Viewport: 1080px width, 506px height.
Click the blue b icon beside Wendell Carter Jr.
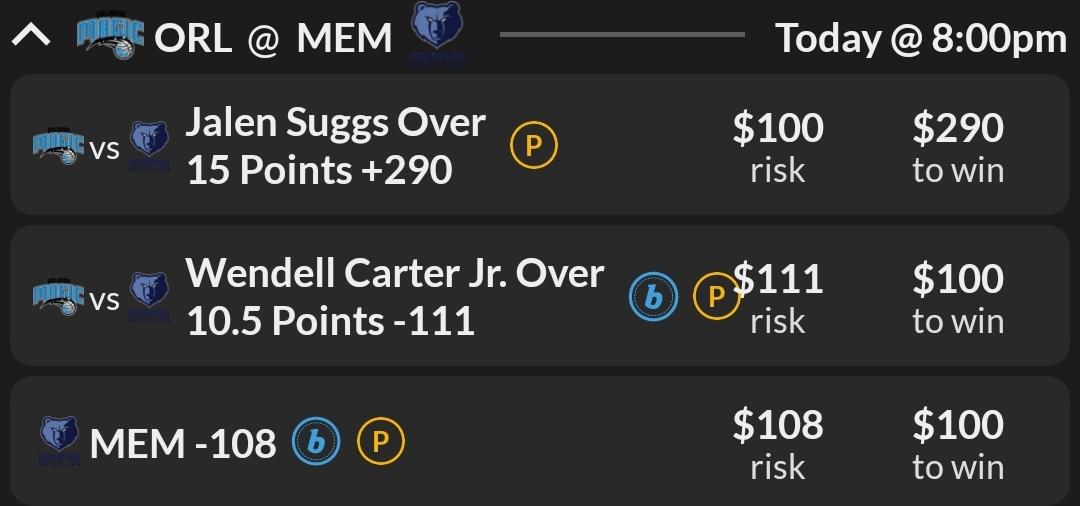click(x=653, y=296)
